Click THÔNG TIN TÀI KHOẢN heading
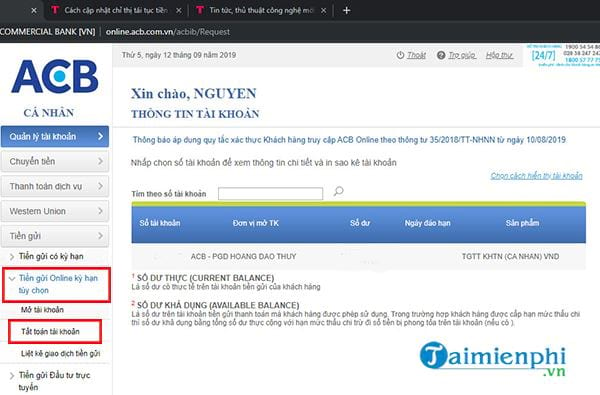The height and width of the screenshot is (395, 600). click(x=195, y=114)
